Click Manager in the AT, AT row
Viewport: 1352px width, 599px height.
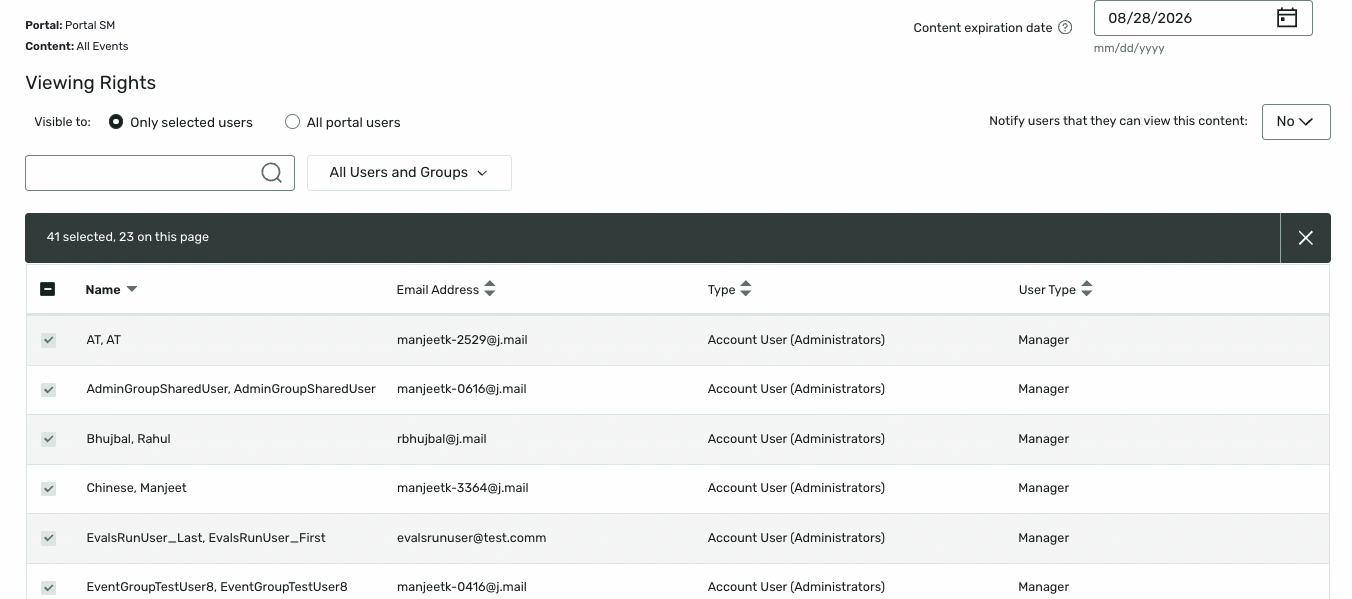click(1044, 340)
